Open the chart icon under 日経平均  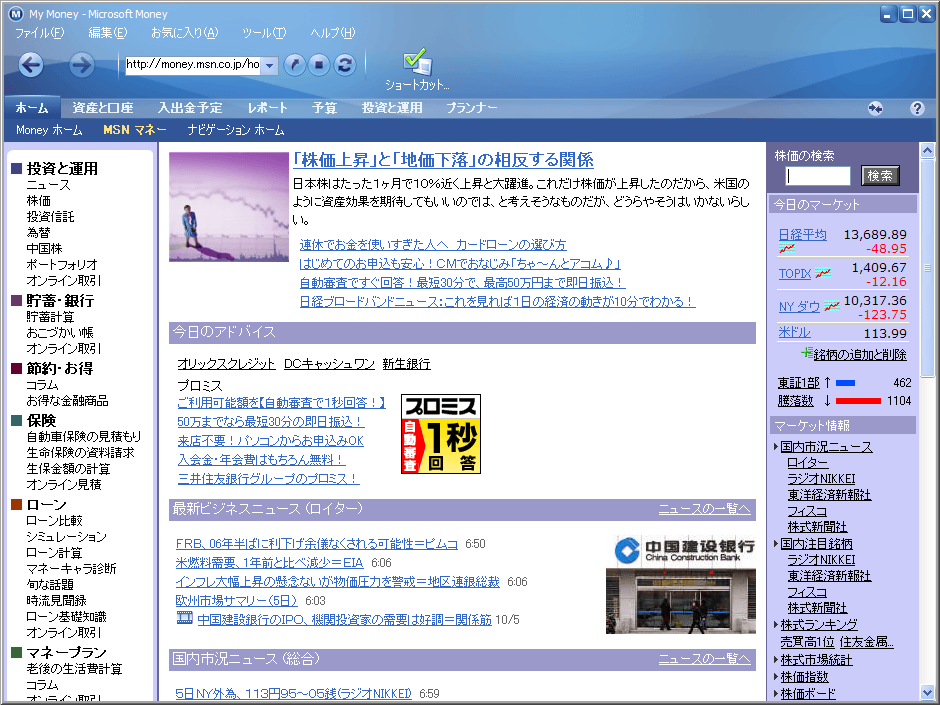[787, 248]
